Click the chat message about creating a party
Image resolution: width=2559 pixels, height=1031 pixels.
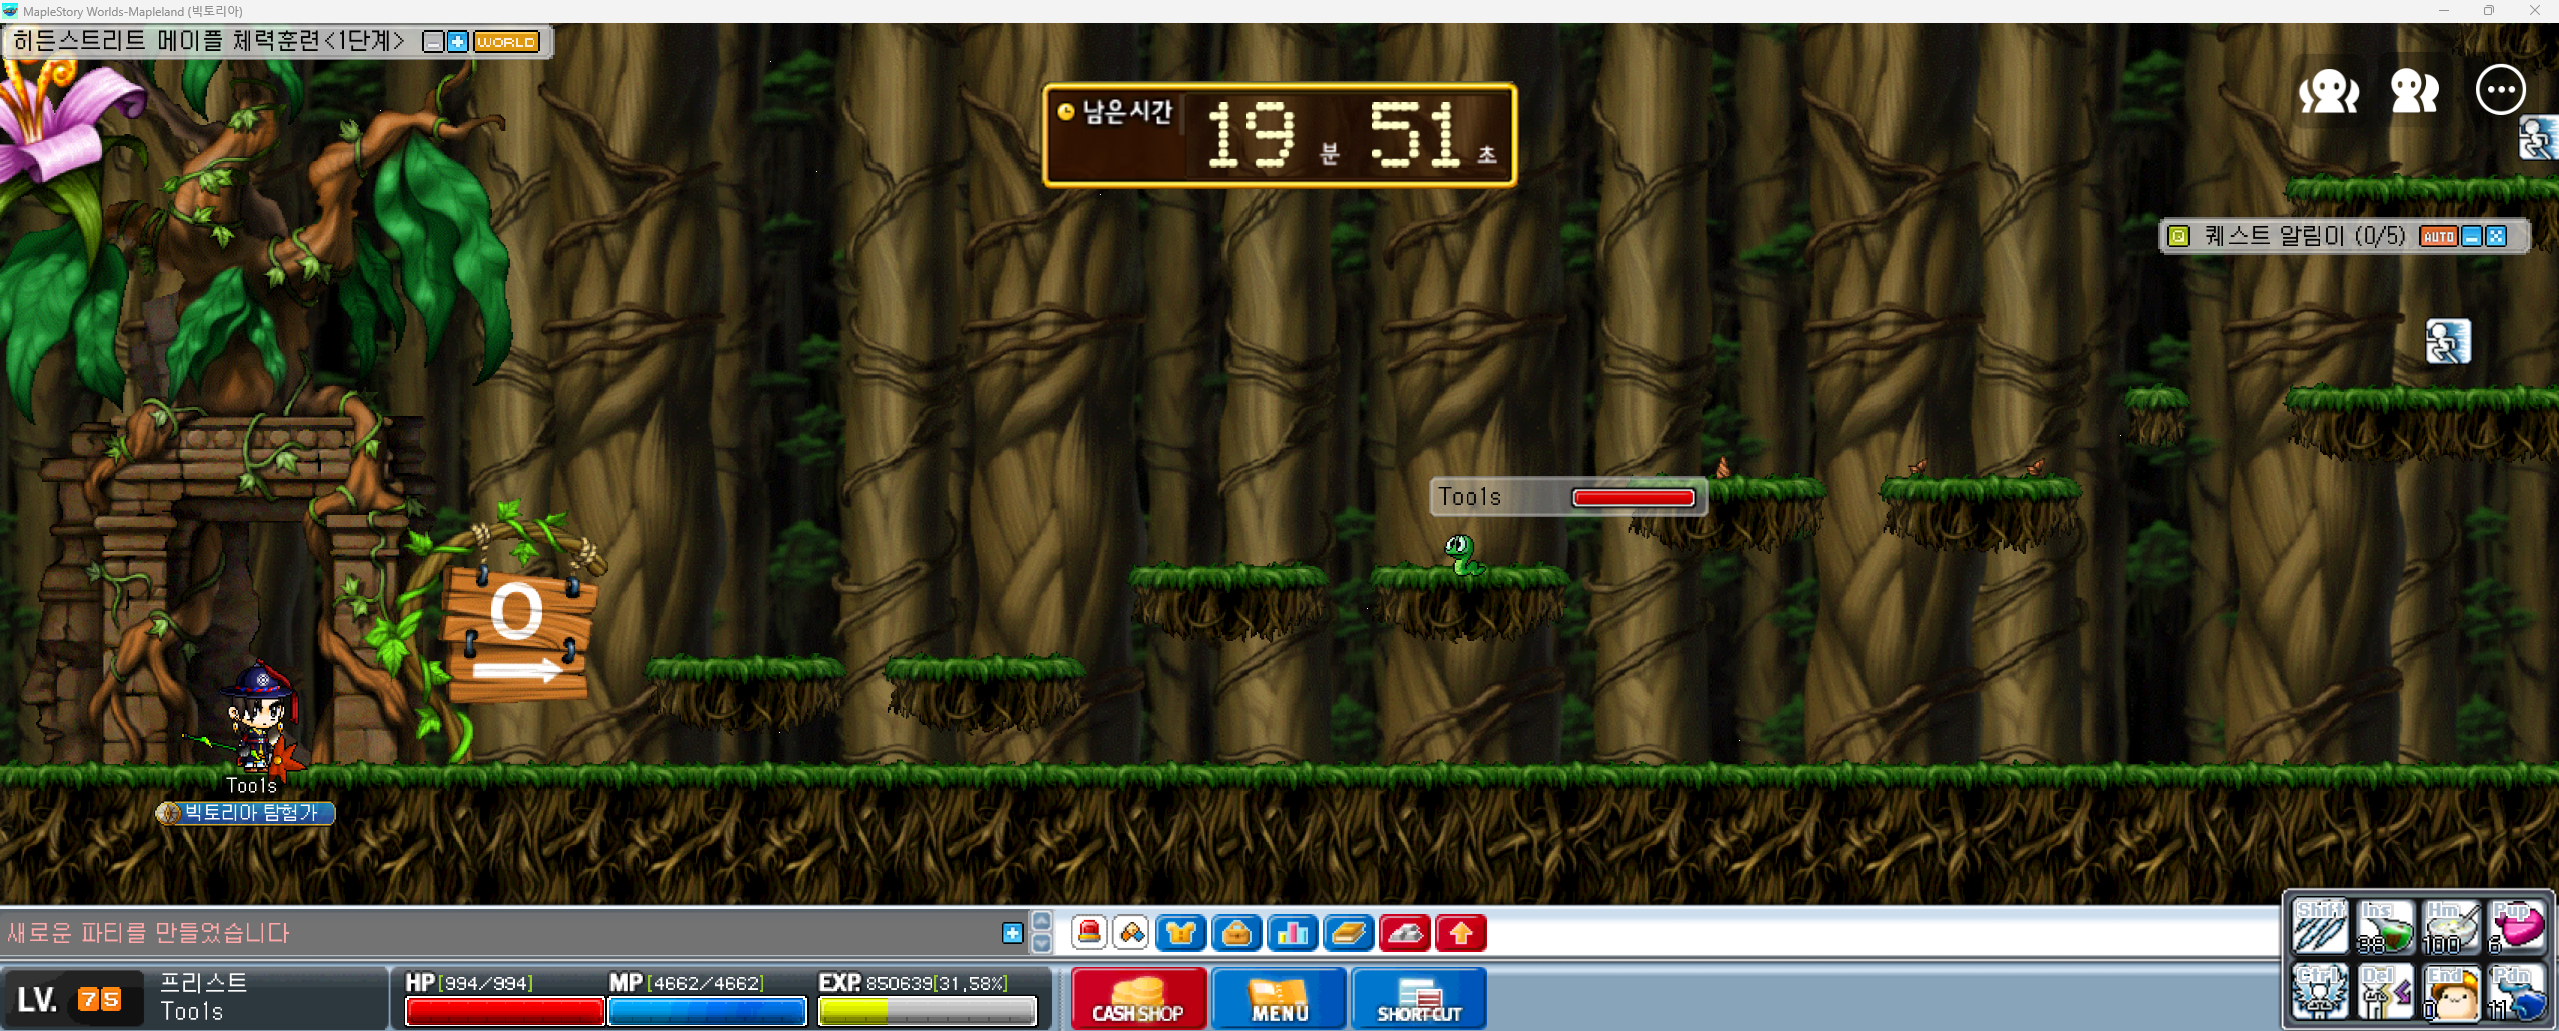pyautogui.click(x=148, y=933)
